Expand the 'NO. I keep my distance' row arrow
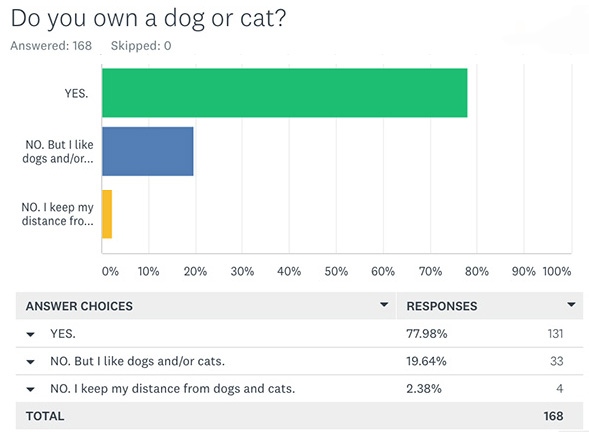Screen dimensions: 589x433 (x=30, y=389)
